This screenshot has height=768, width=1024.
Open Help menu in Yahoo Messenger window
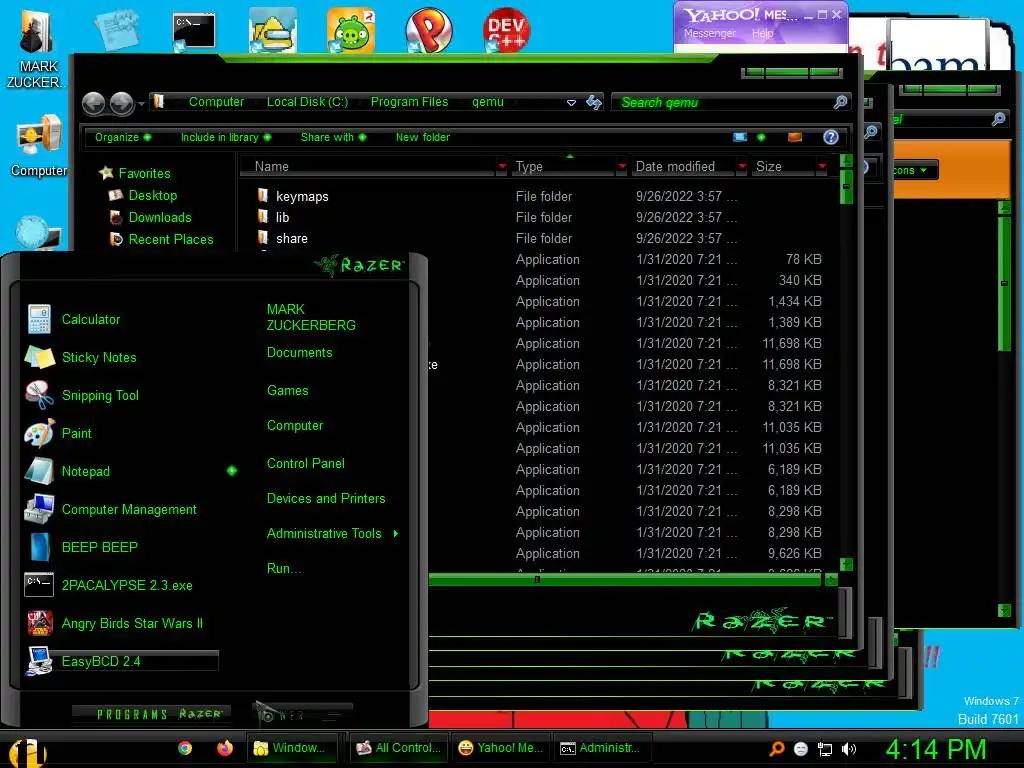point(762,33)
